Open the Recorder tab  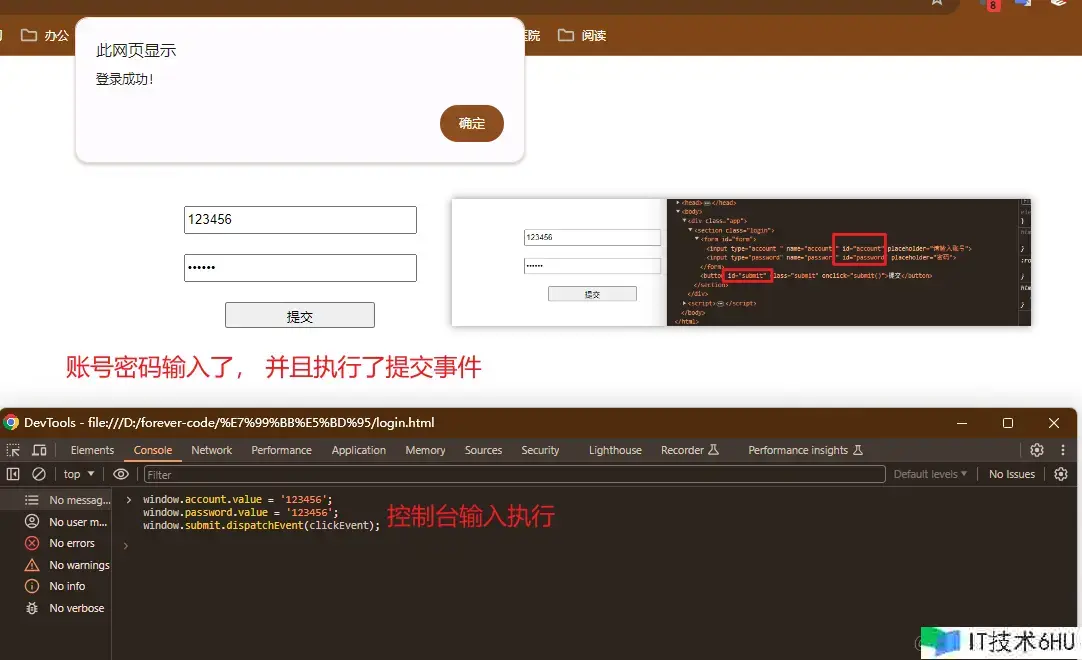(x=689, y=450)
